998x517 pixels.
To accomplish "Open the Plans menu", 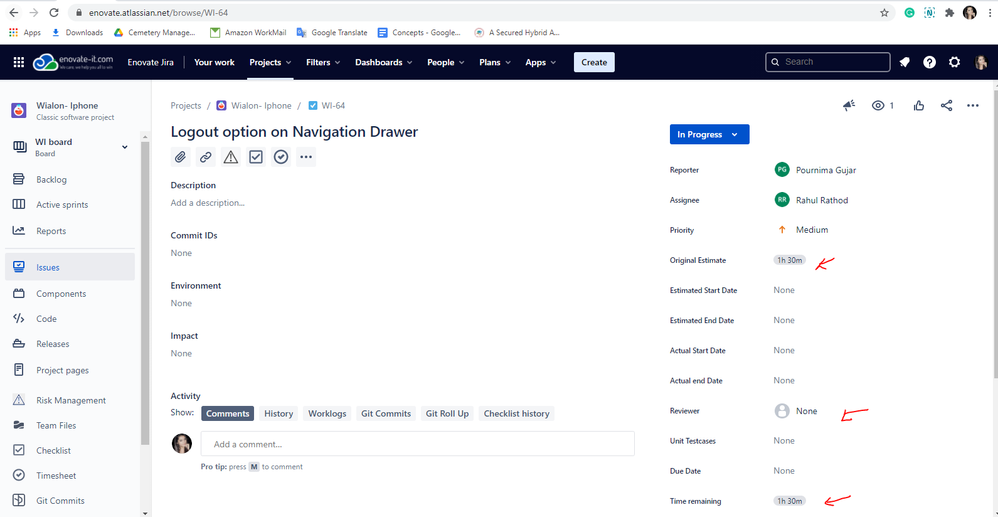I will [496, 62].
